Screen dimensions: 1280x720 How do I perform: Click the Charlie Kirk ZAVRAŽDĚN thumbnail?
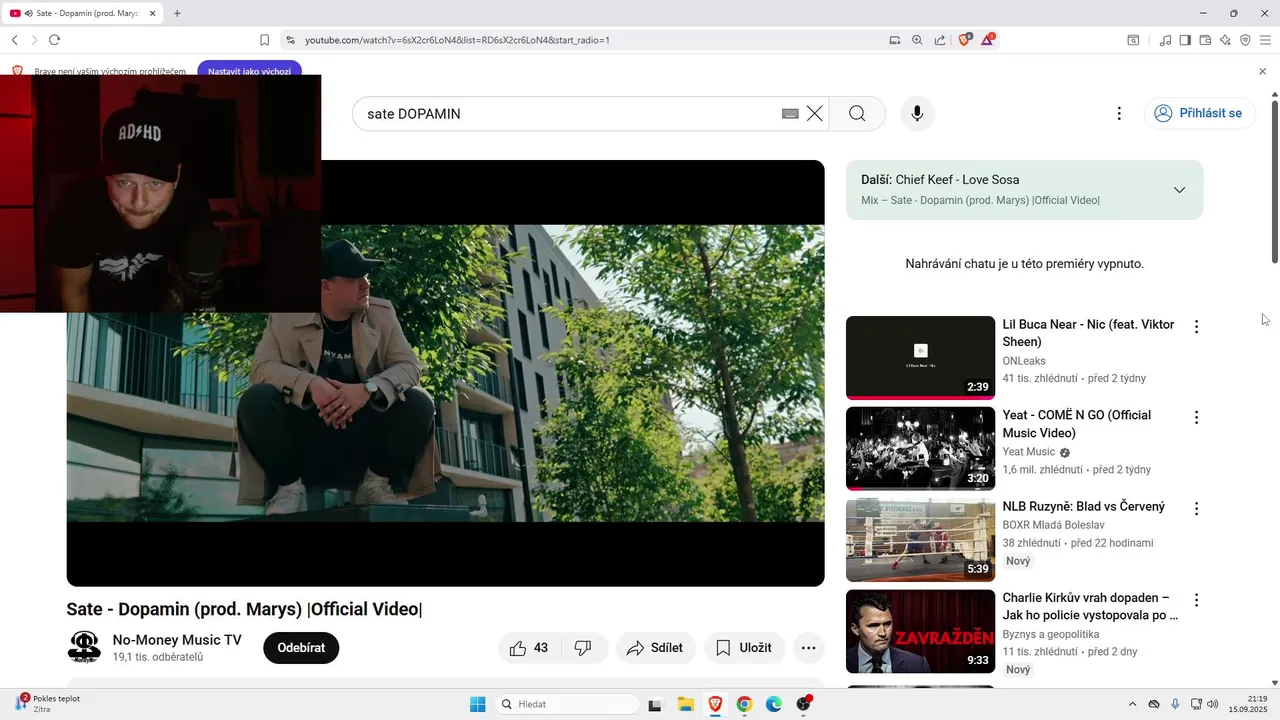pos(920,631)
